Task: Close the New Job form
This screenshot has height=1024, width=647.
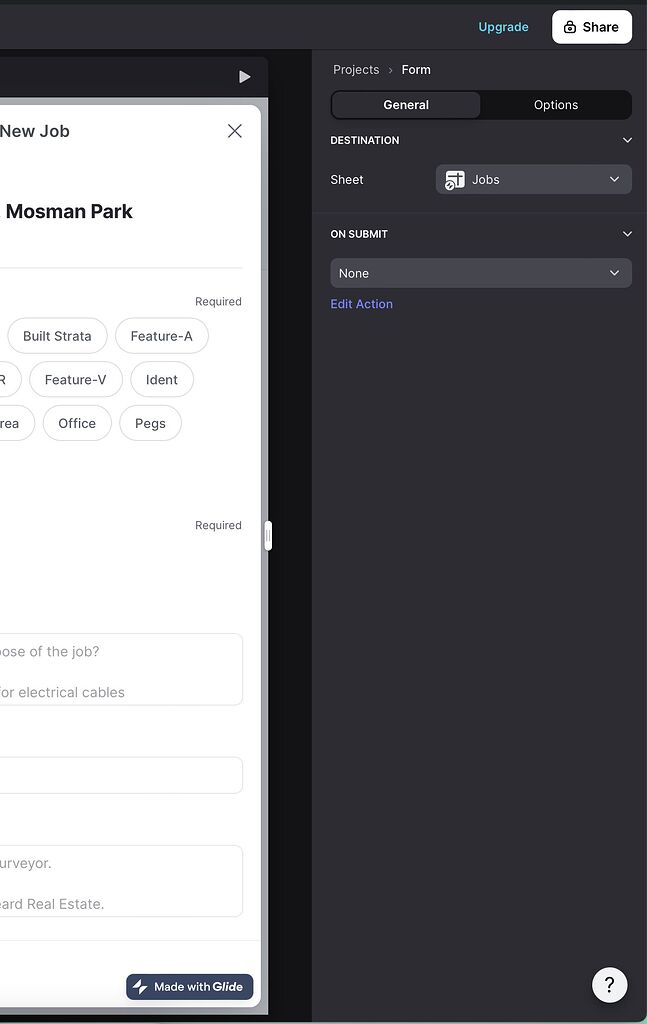Action: point(234,130)
